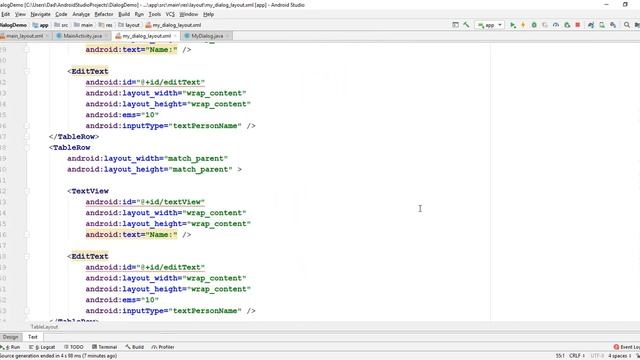Open the Analyze menu
Viewport: 640px width, 360px height.
[81, 14]
